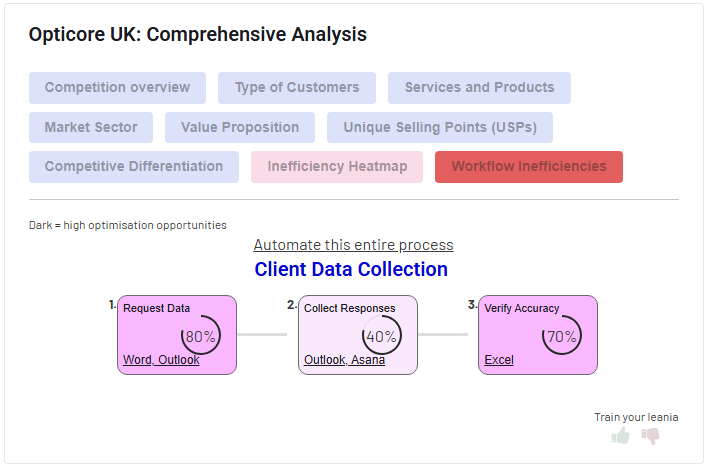Click the thumbs up feedback icon
Viewport: 705px width, 465px height.
pos(621,436)
